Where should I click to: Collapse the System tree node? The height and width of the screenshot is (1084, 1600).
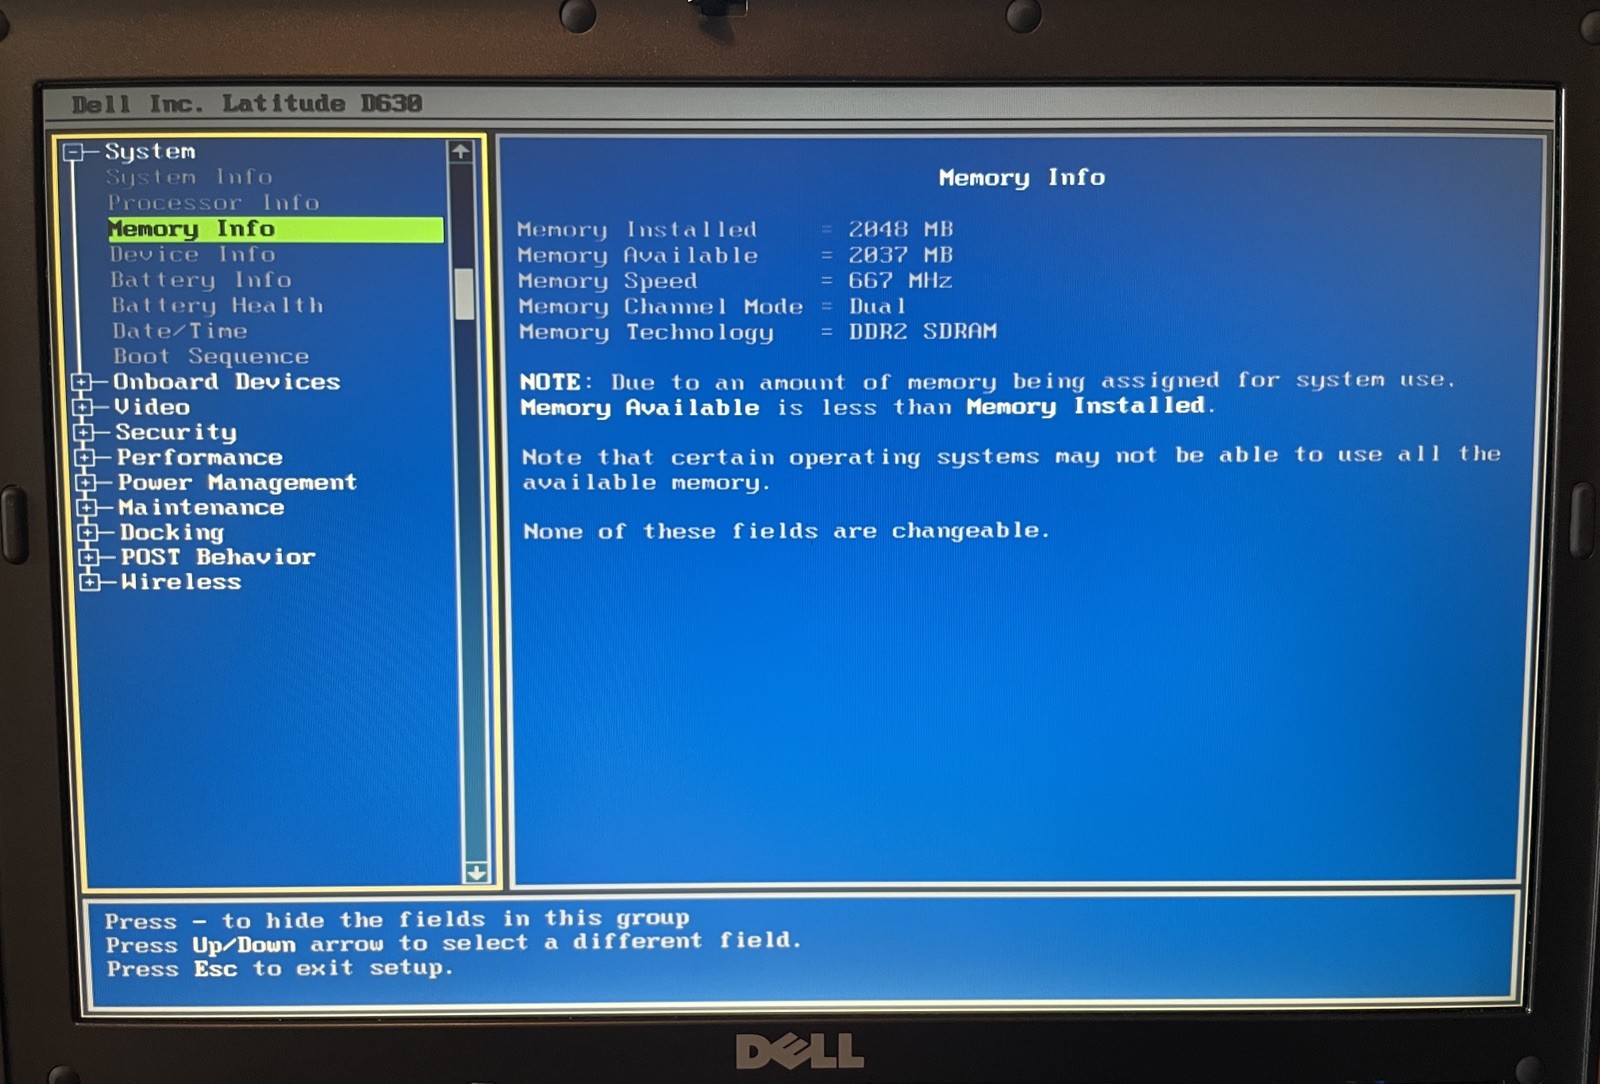click(x=73, y=152)
